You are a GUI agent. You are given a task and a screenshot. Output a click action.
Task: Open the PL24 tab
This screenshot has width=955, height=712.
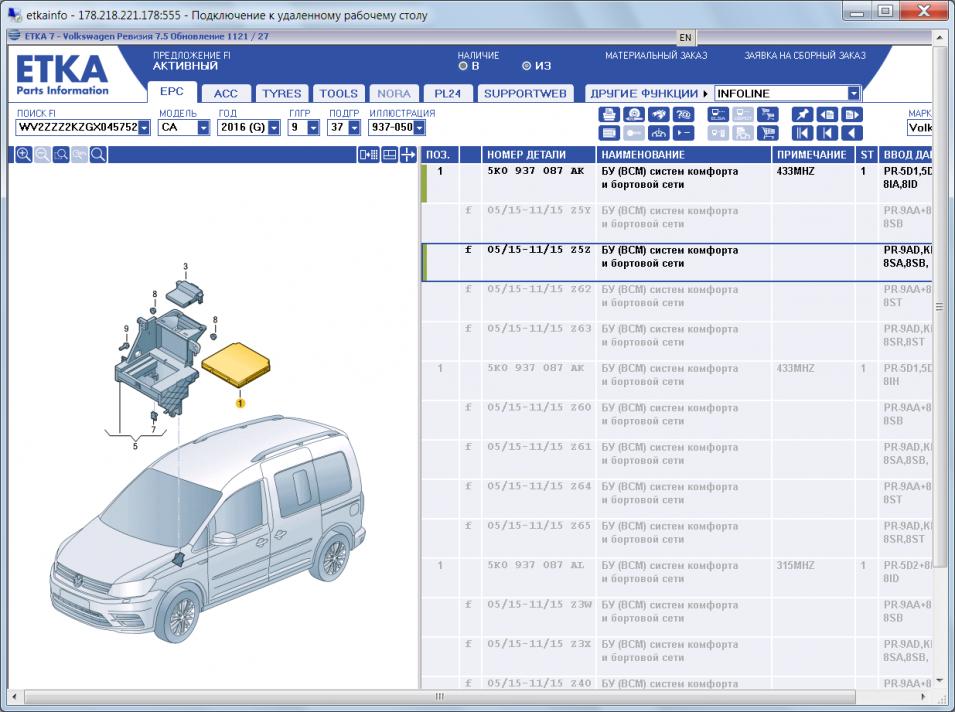[448, 93]
